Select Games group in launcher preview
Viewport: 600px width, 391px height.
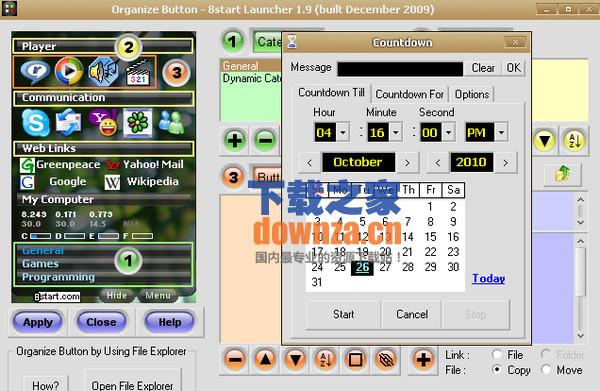point(40,264)
